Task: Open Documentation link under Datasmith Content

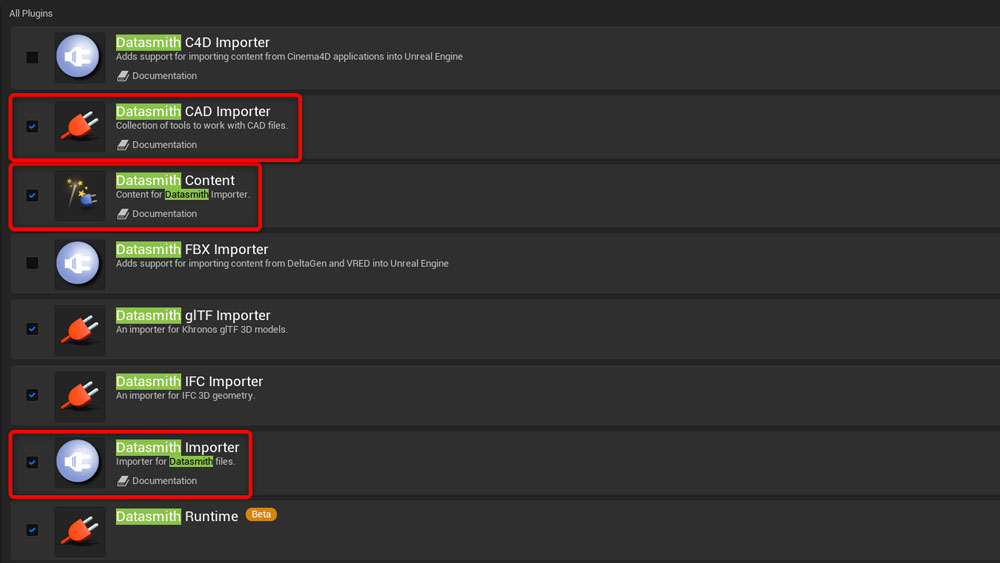Action: [157, 214]
